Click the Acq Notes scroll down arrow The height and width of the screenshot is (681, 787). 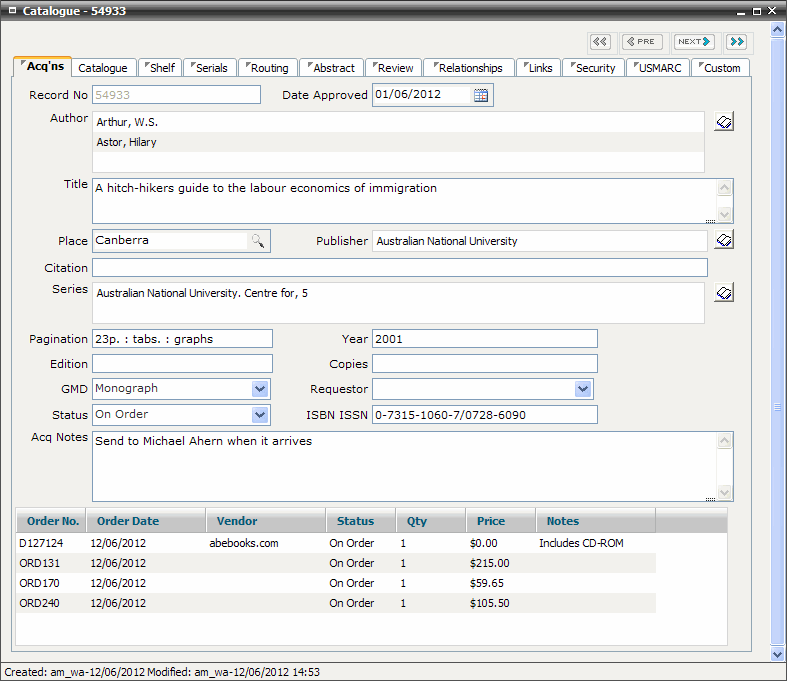(x=725, y=493)
